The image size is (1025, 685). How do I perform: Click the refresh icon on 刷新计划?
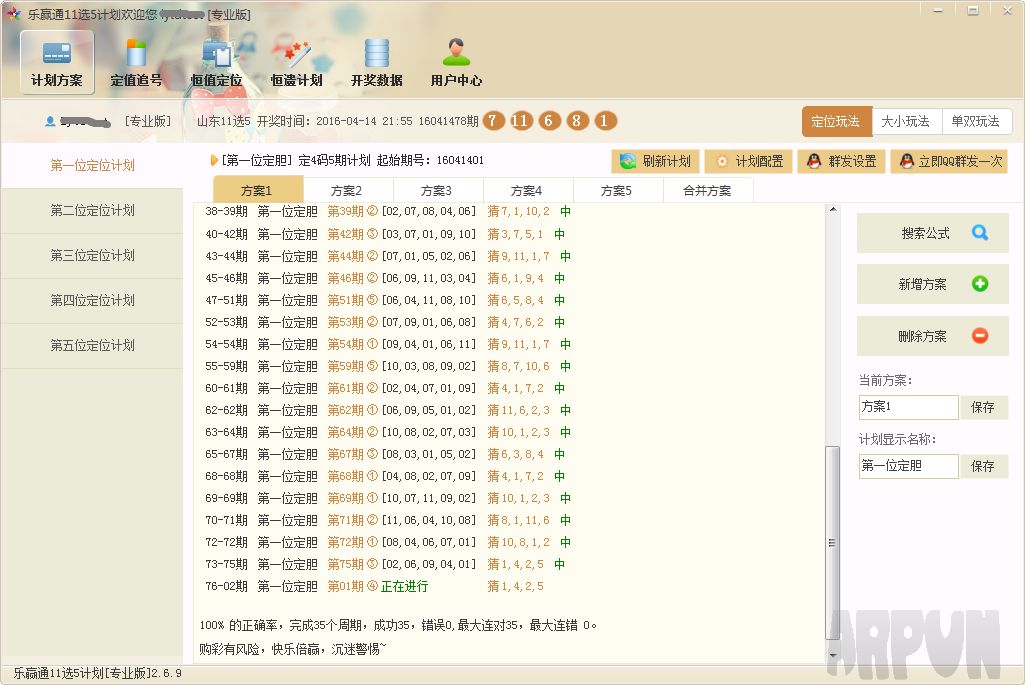click(x=628, y=161)
